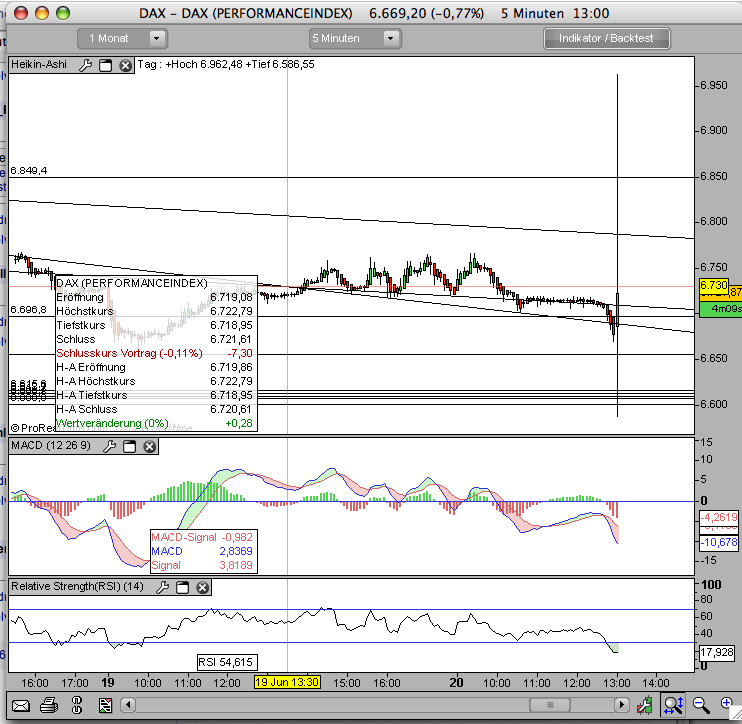Viewport: 742px width, 724px height.
Task: Click the 1 Monat dropdown arrow
Action: coord(156,38)
